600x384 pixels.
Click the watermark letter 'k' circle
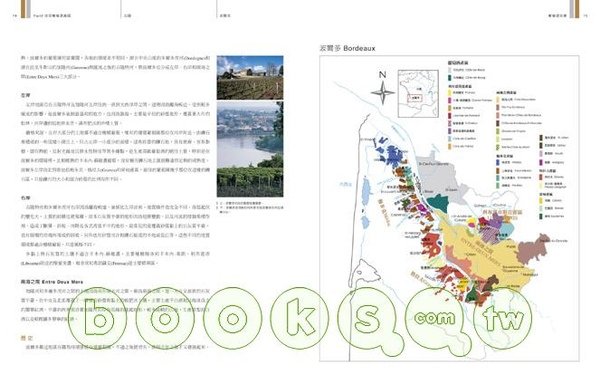(299, 317)
